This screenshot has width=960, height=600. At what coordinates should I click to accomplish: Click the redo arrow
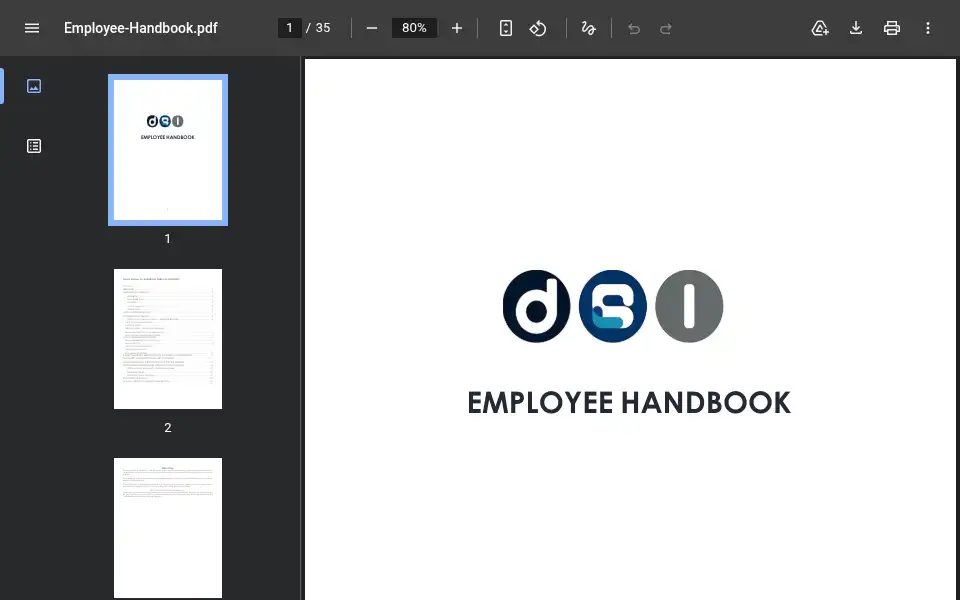pos(666,28)
